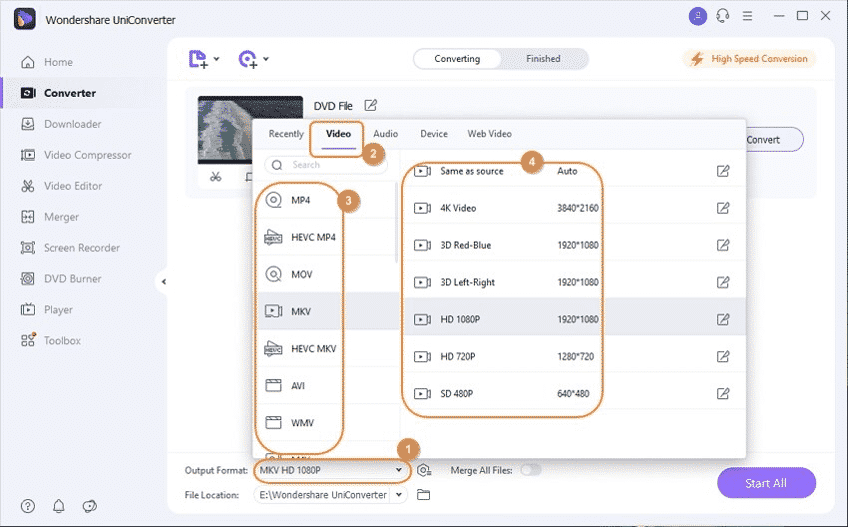Viewport: 849px width, 527px height.
Task: Open Video Editor in sidebar
Action: [x=61, y=186]
